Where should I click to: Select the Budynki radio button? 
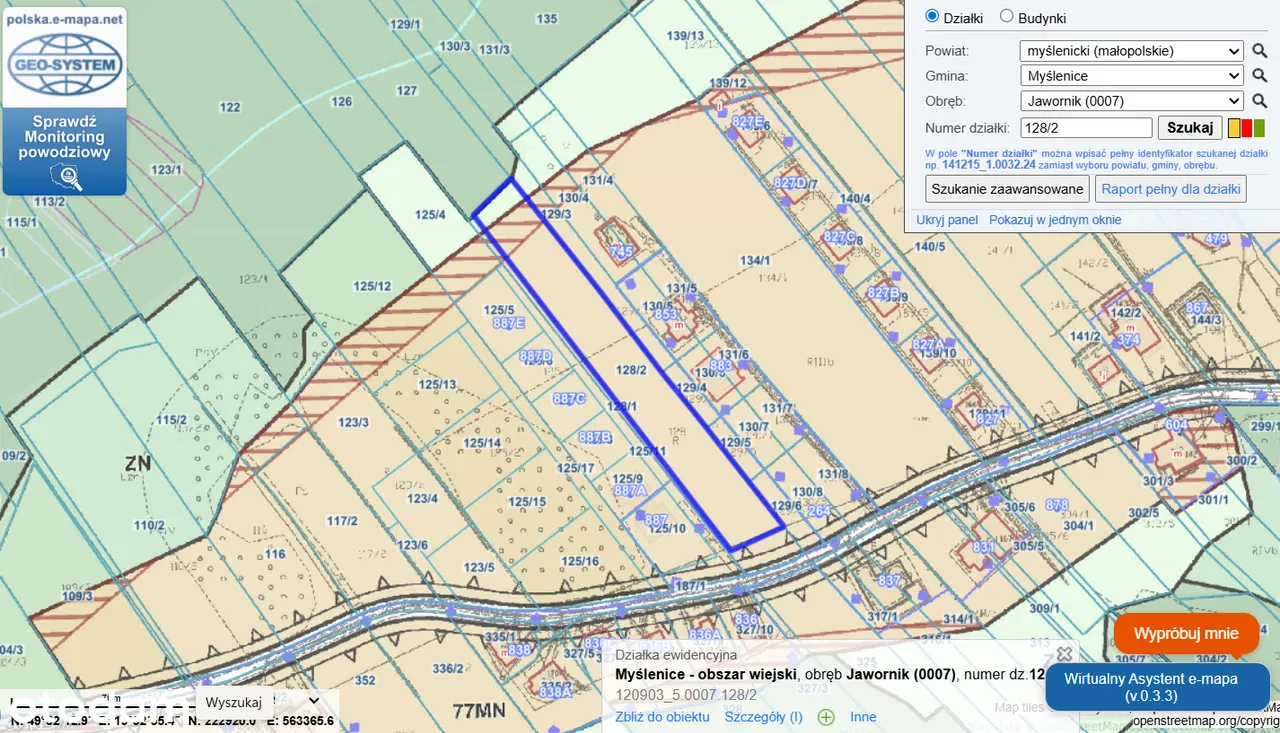point(1007,17)
